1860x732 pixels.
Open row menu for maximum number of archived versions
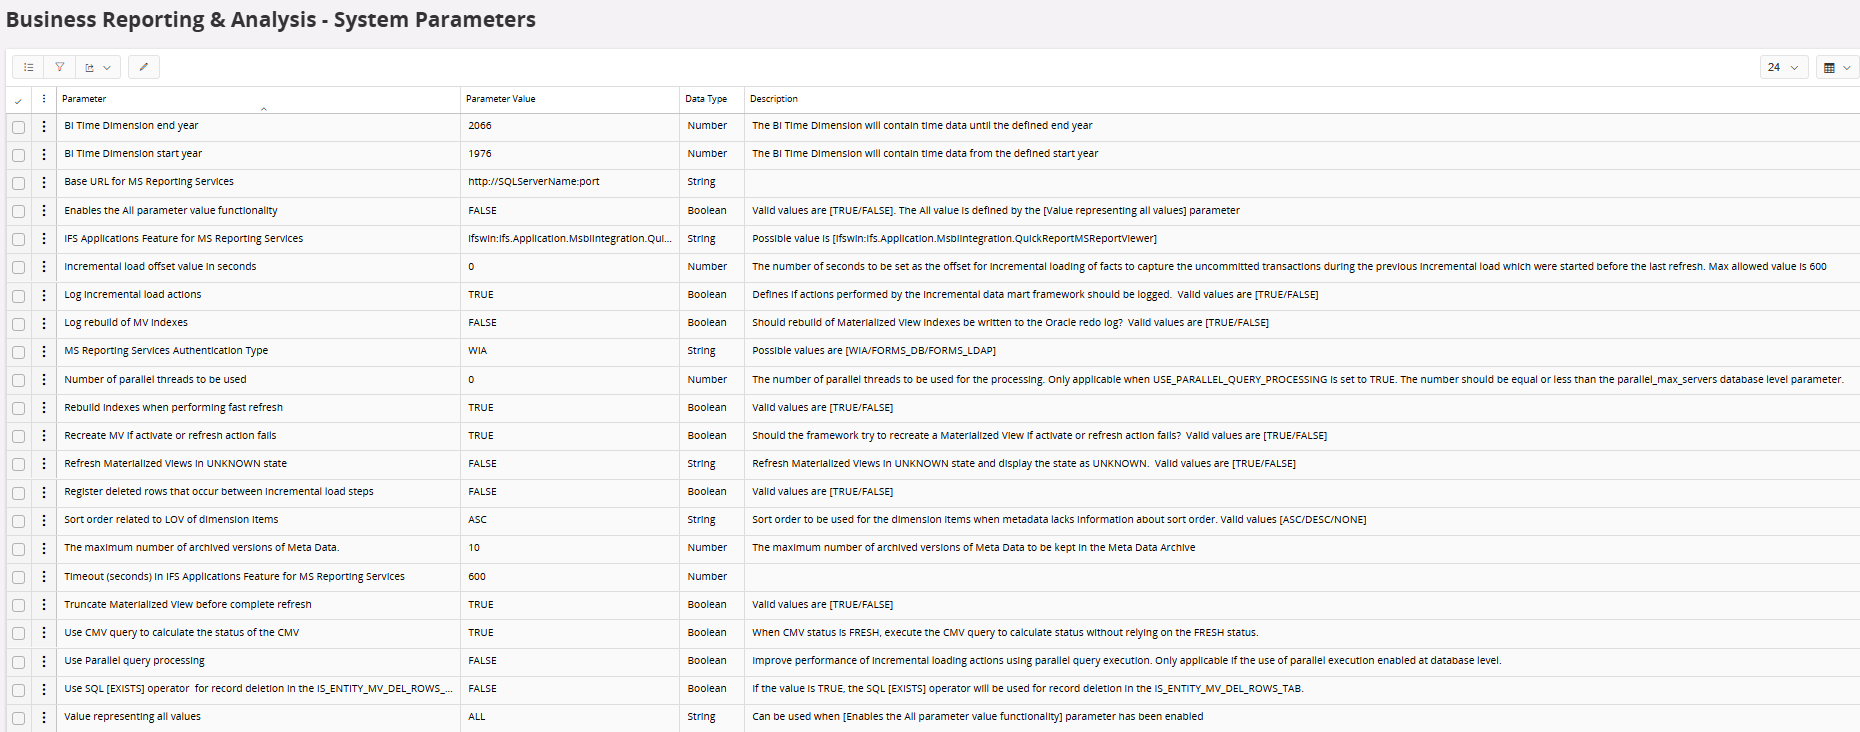pos(44,548)
